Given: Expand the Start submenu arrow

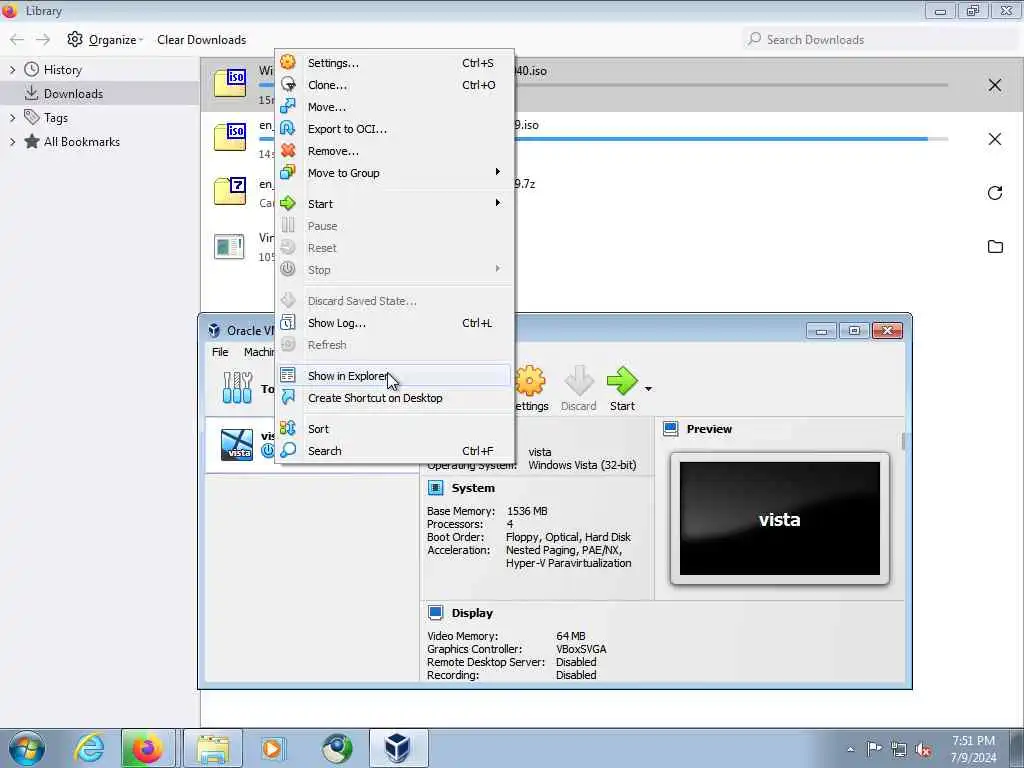Looking at the screenshot, I should pyautogui.click(x=498, y=203).
